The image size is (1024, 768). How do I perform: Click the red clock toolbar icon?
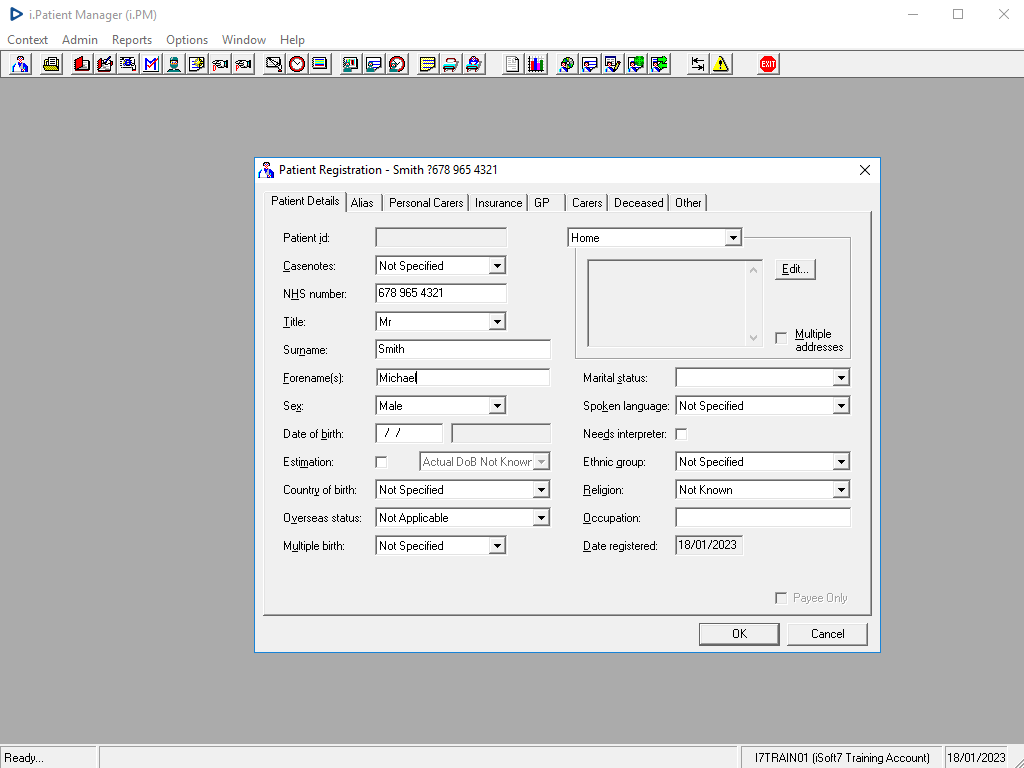tap(297, 64)
